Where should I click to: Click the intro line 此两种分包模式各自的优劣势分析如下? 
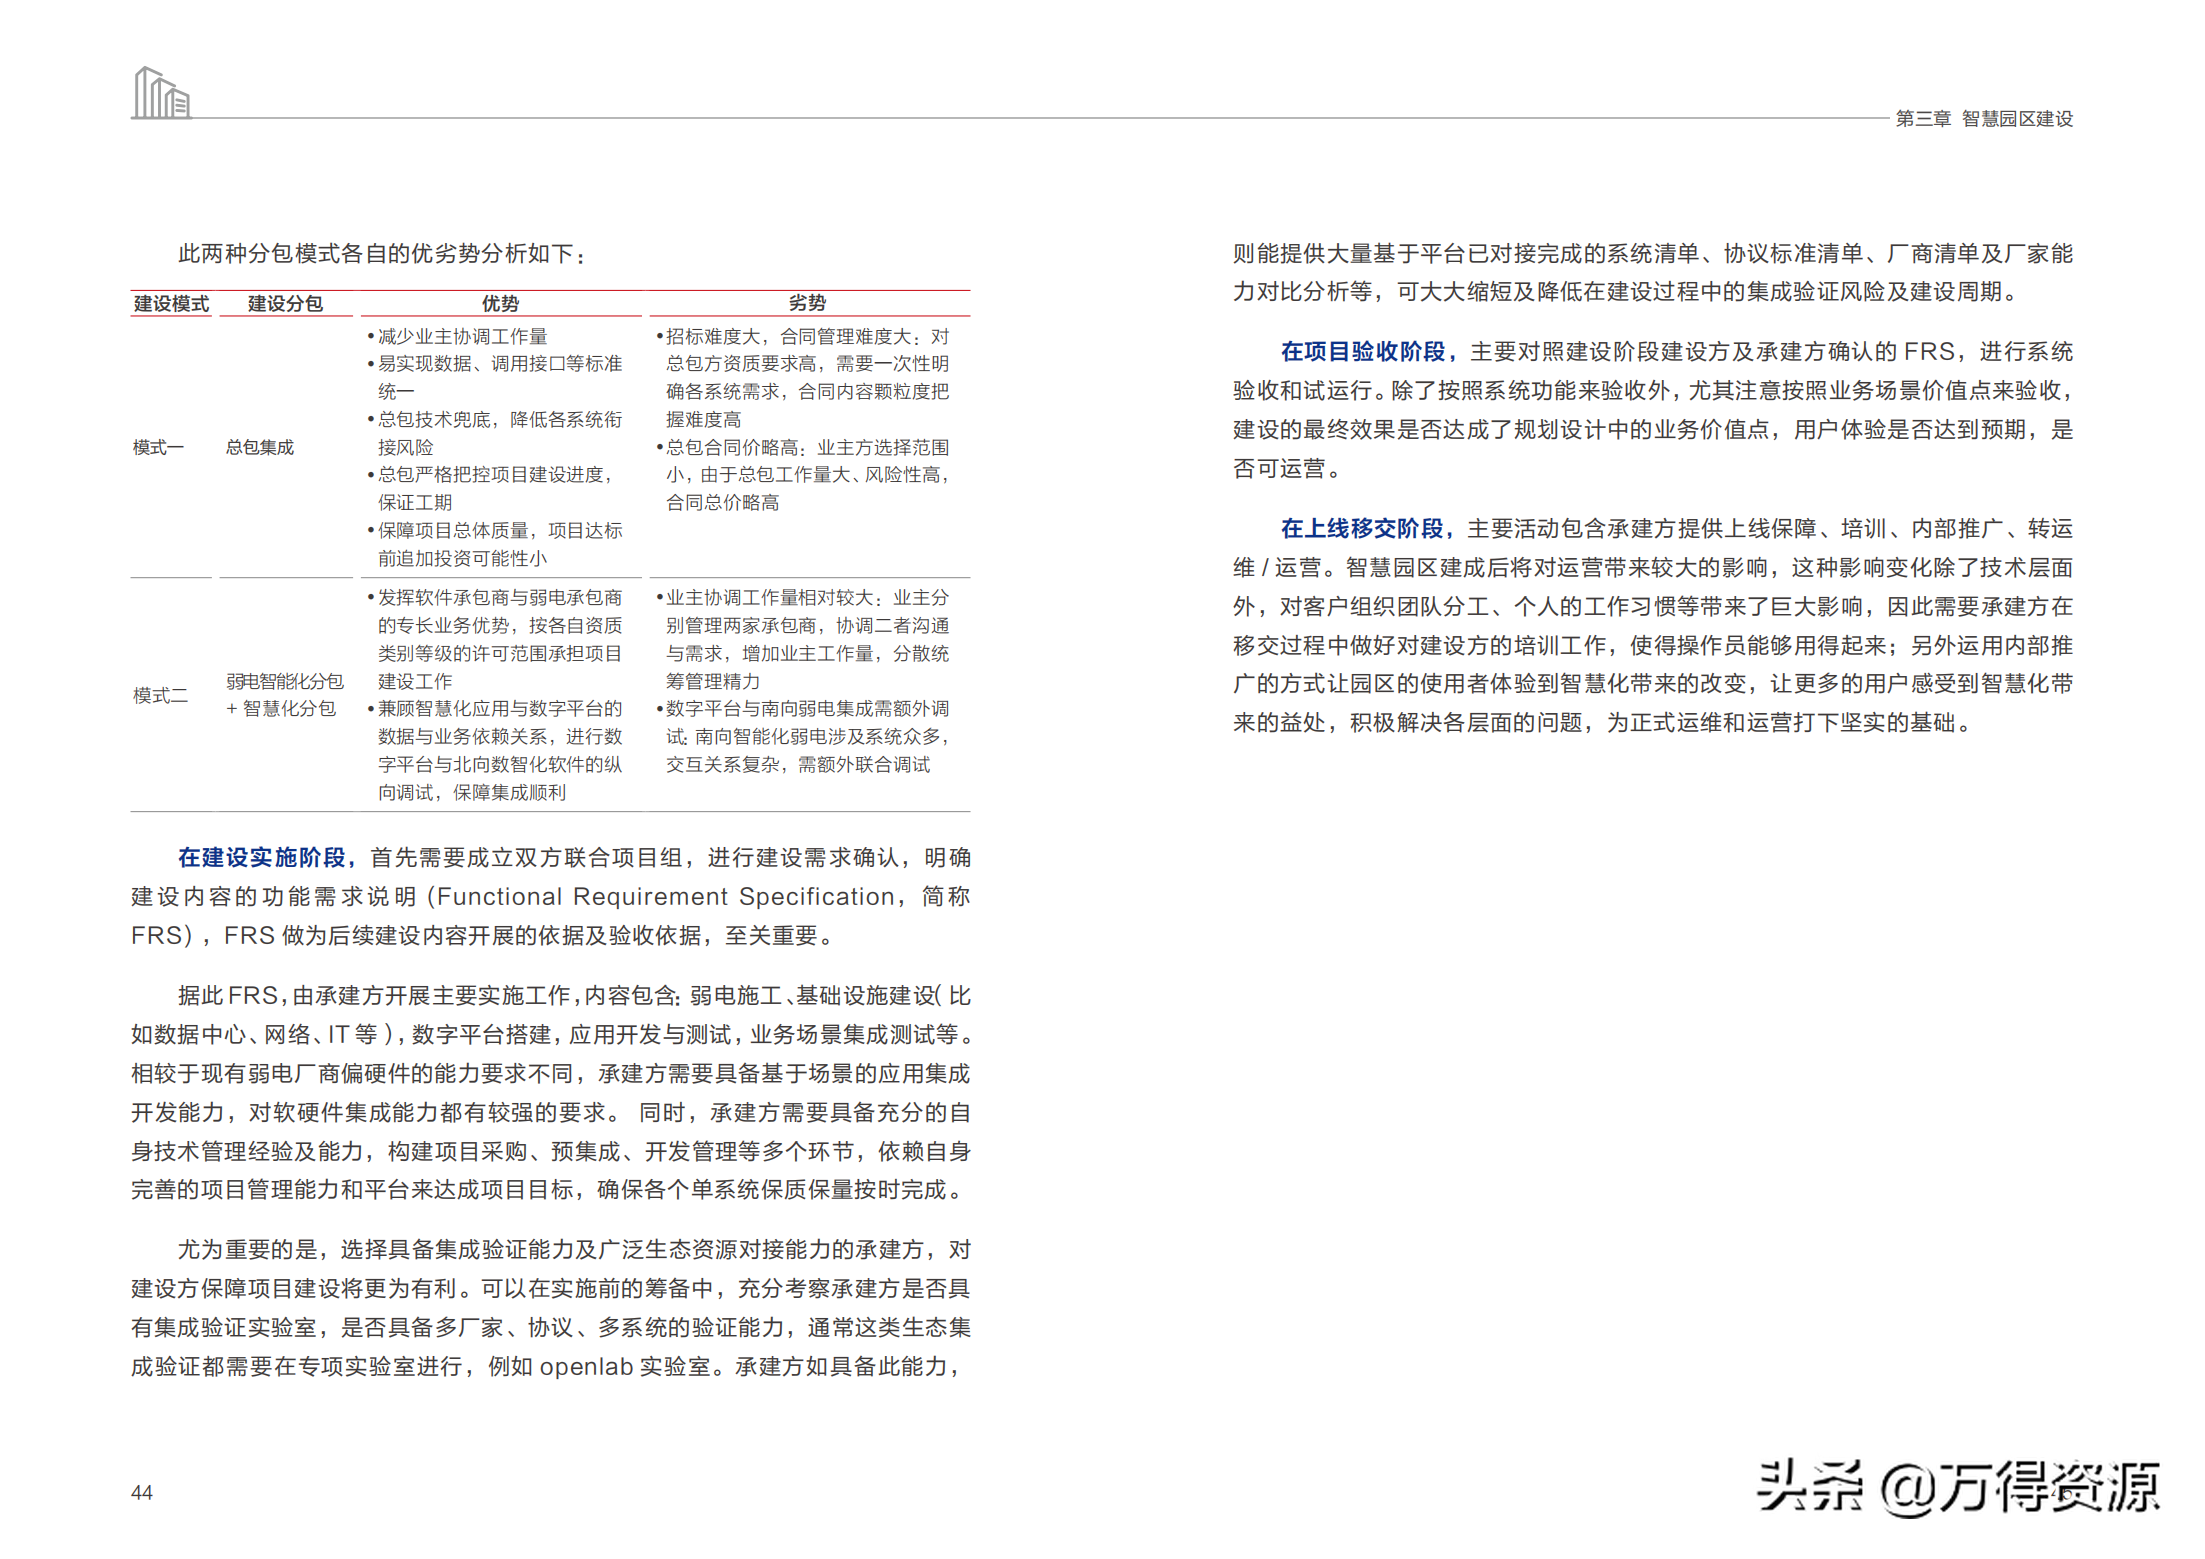(381, 254)
